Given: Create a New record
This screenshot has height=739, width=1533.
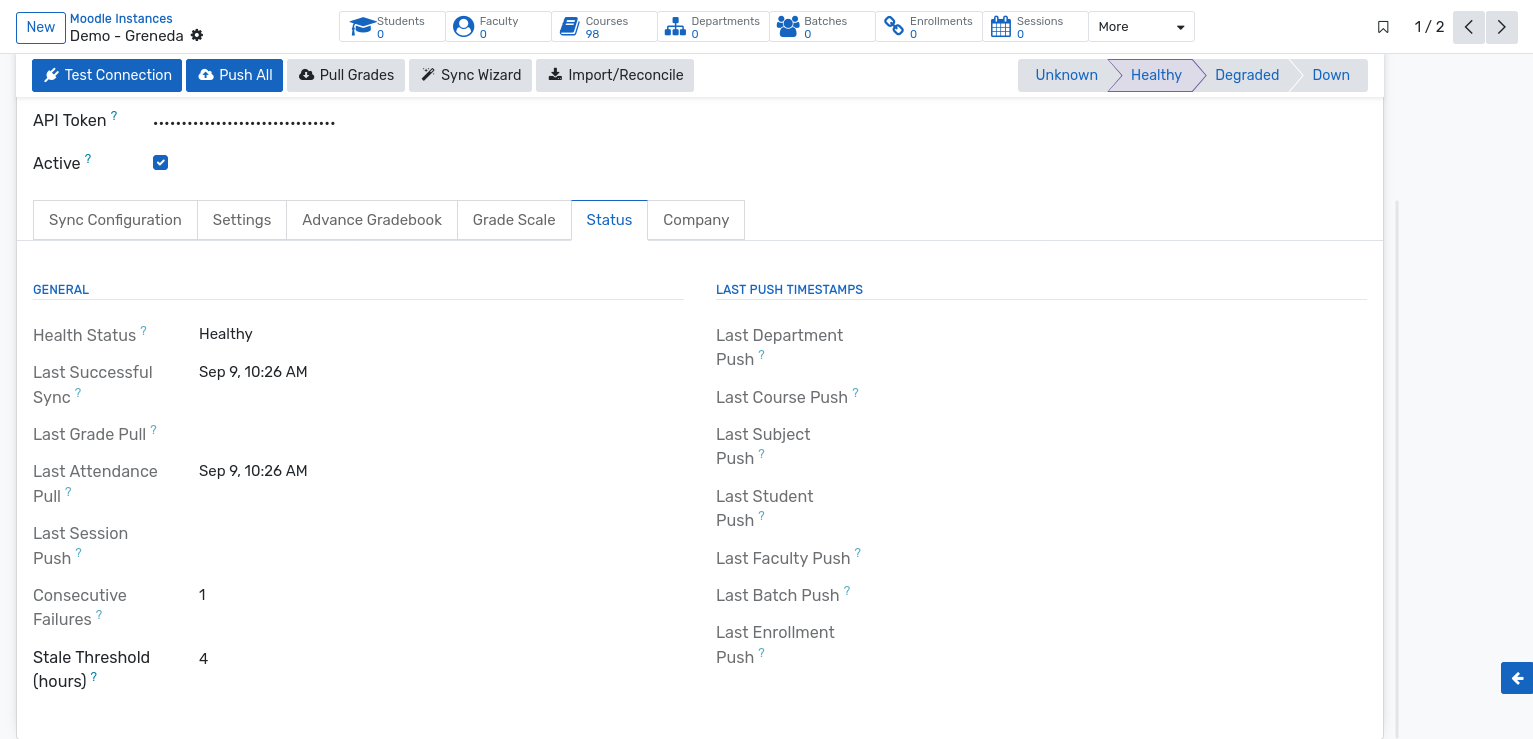Looking at the screenshot, I should pos(41,27).
